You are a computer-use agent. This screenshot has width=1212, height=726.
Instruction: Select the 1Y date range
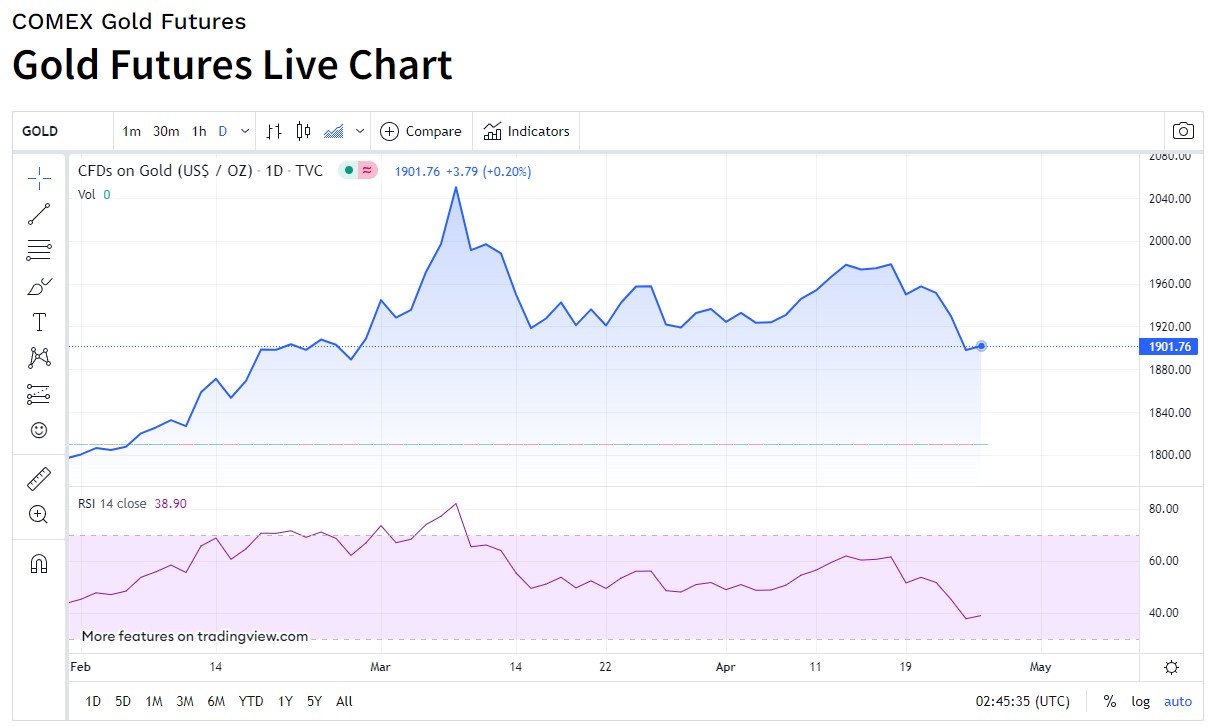pyautogui.click(x=285, y=701)
